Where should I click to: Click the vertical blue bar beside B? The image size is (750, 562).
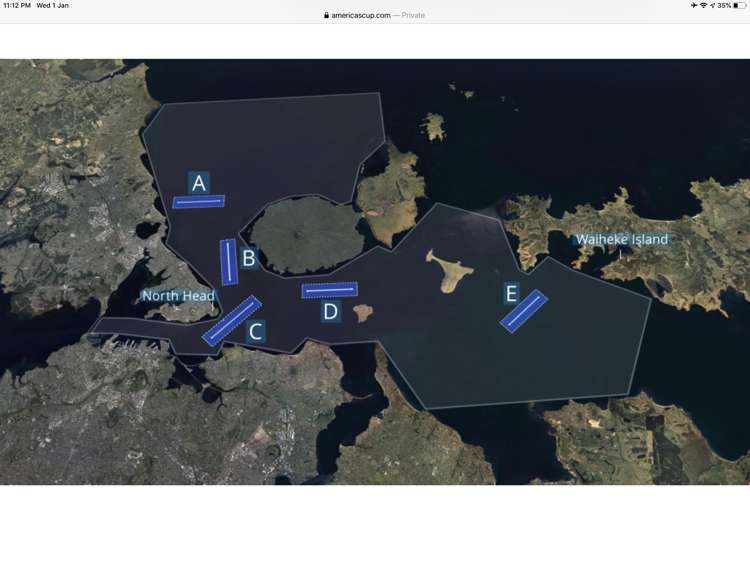[x=229, y=262]
